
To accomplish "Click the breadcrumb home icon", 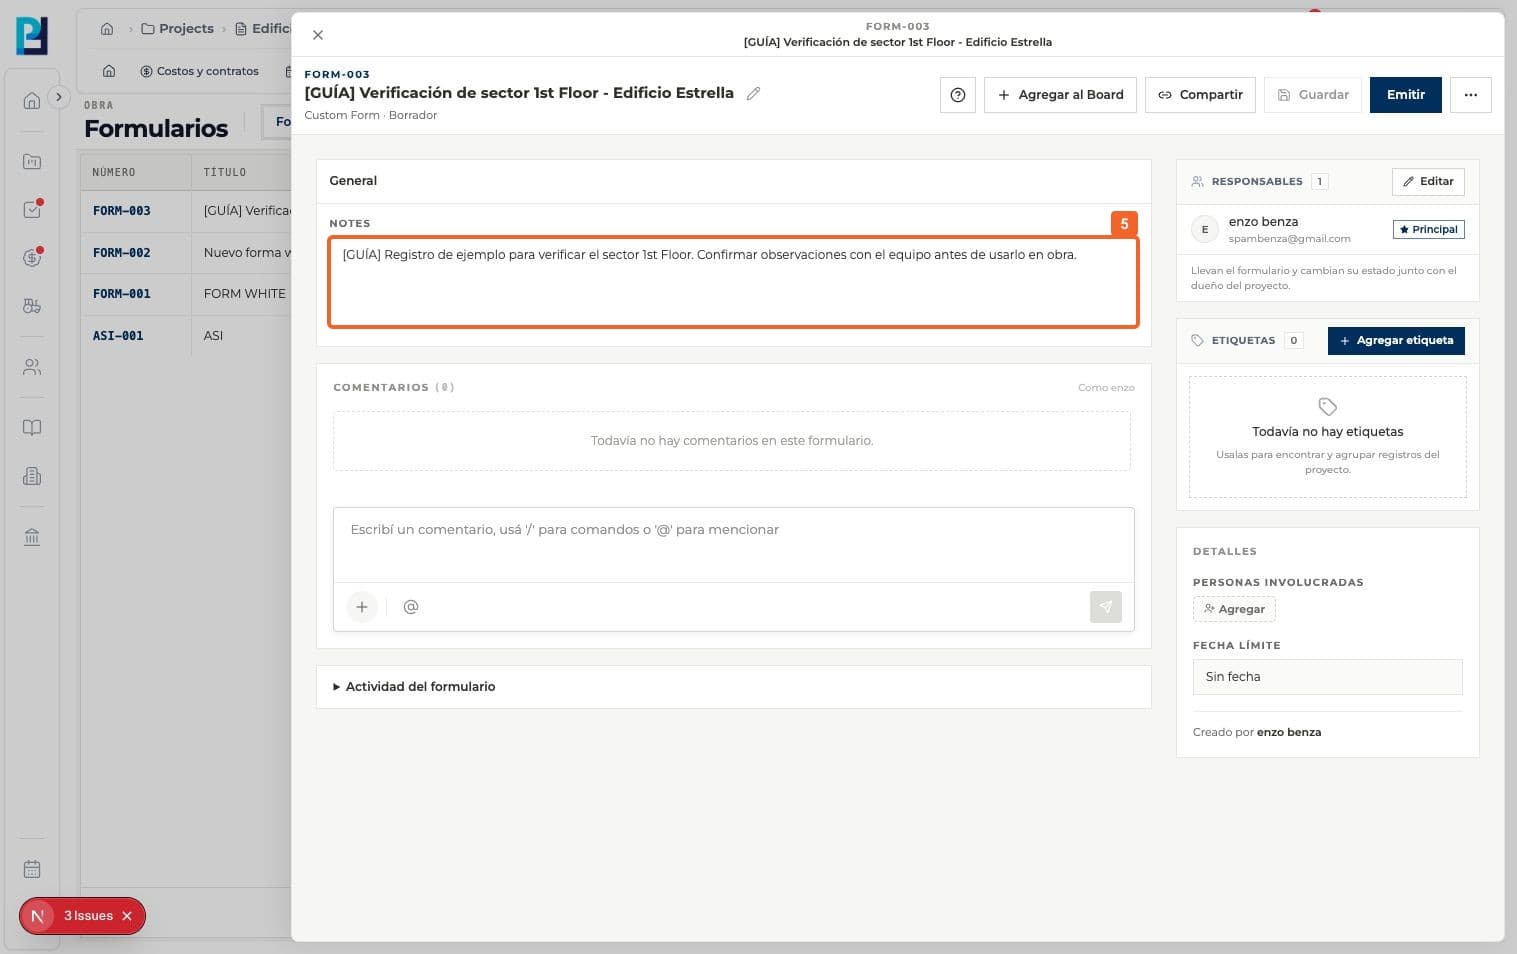I will click(x=107, y=29).
